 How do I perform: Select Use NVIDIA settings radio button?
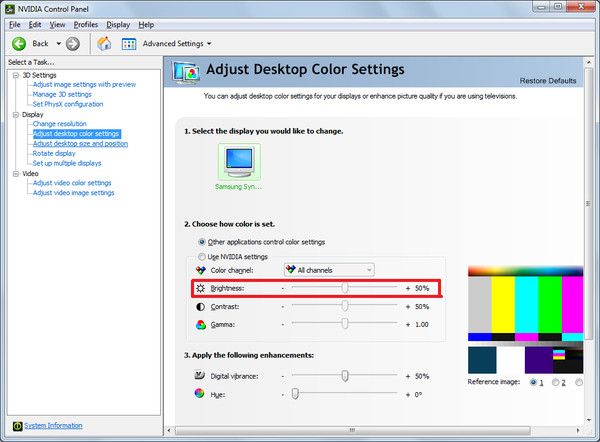[202, 256]
